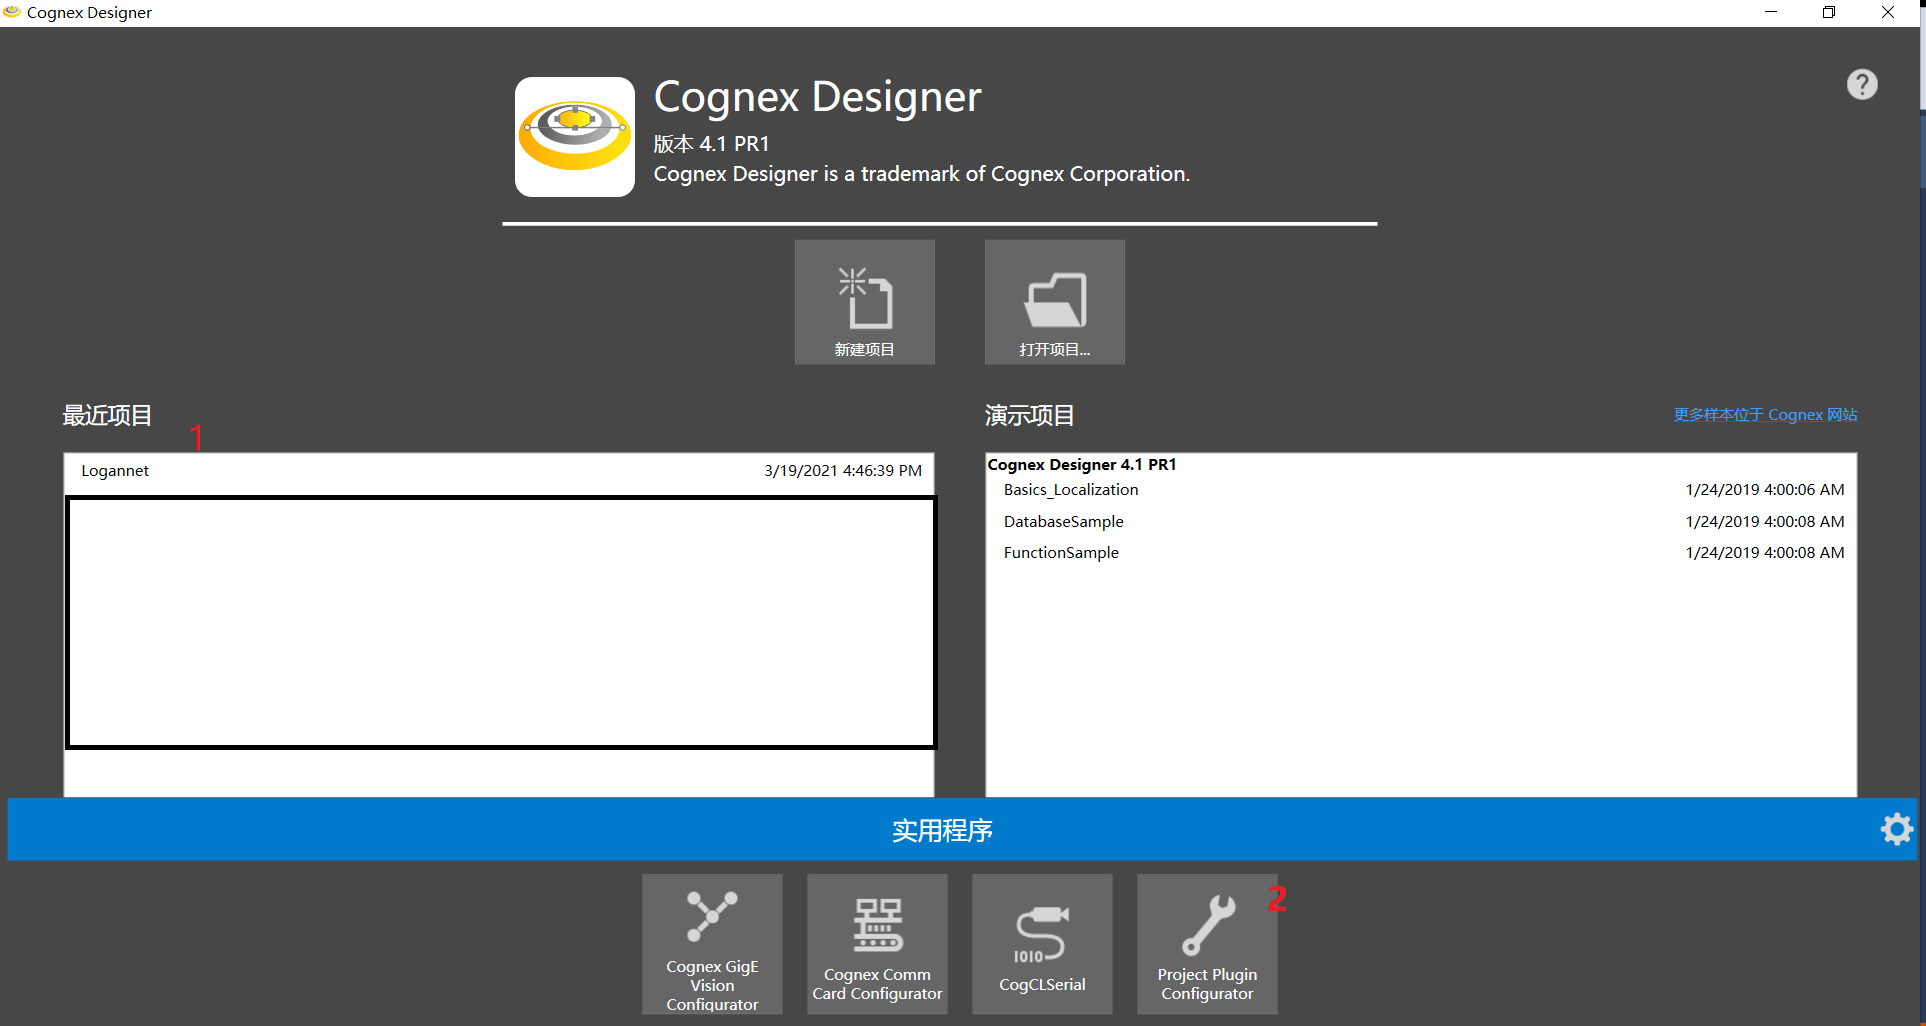
Task: Open the help question mark icon
Action: 1862,84
